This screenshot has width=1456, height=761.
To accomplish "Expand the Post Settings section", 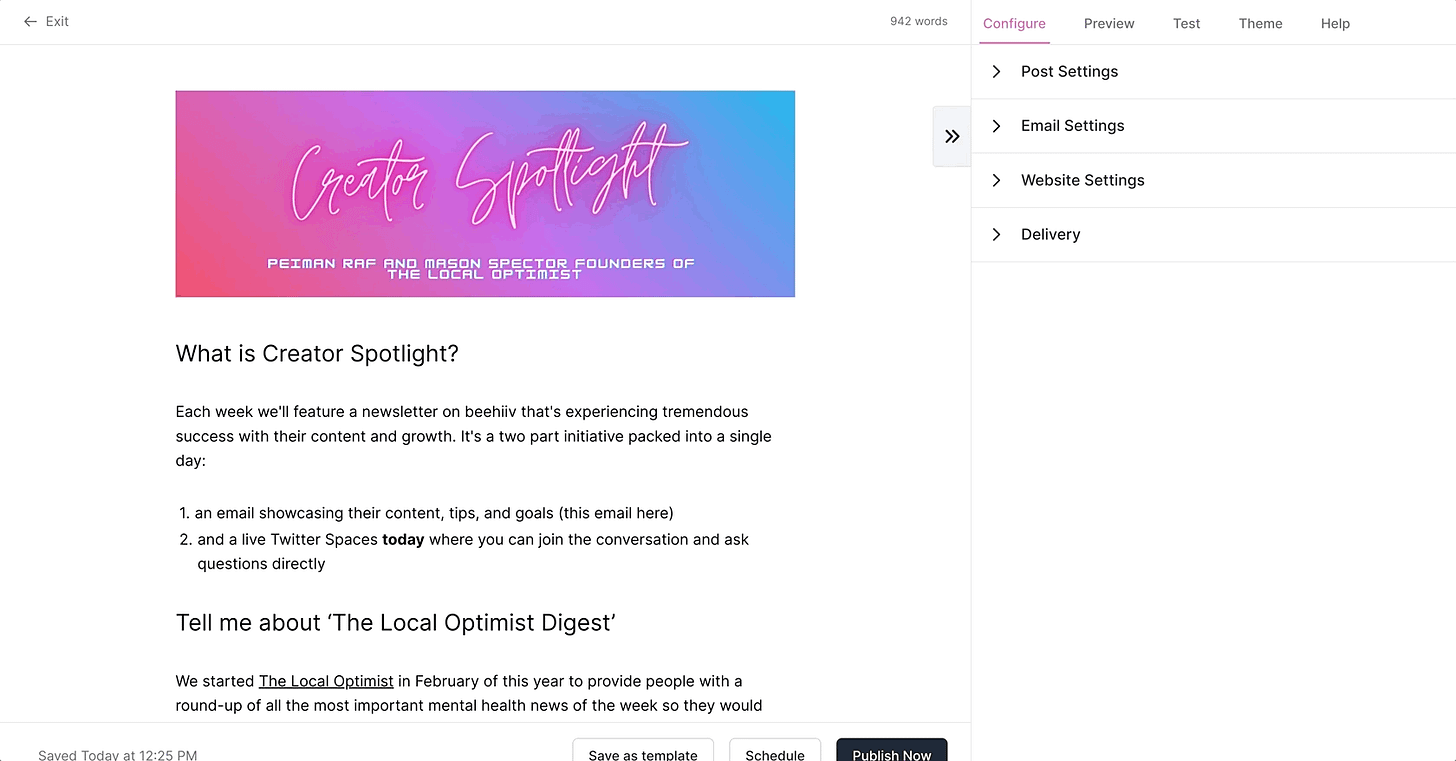I will tap(1213, 72).
